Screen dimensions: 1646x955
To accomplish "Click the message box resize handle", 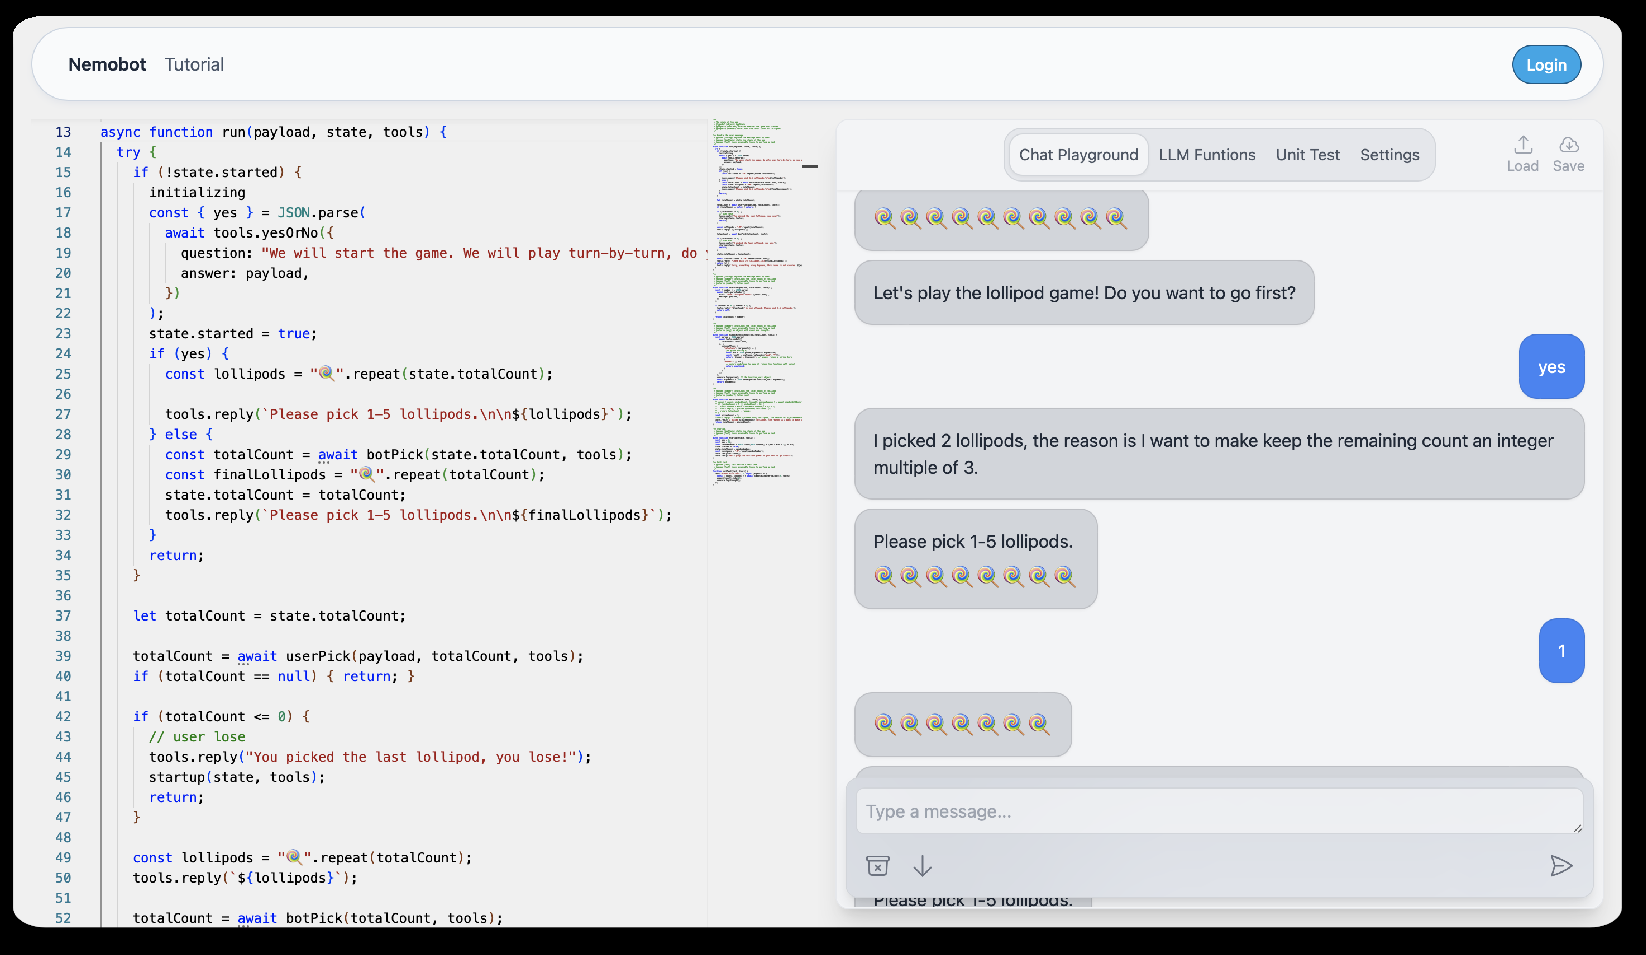I will coord(1577,827).
